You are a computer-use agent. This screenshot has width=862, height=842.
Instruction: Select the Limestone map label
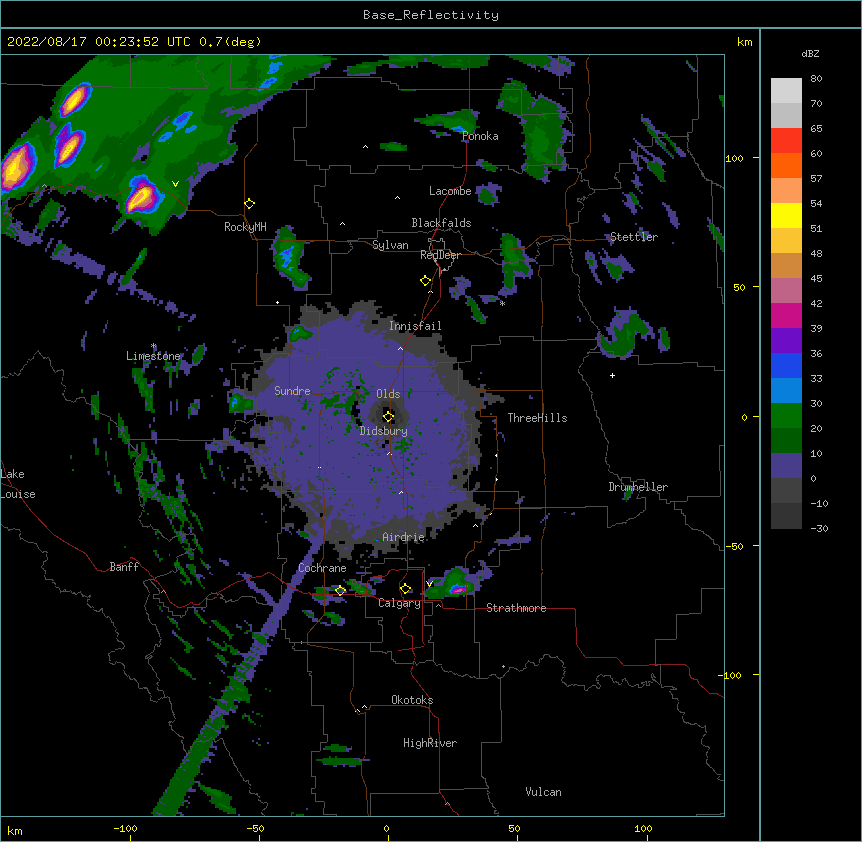[153, 356]
